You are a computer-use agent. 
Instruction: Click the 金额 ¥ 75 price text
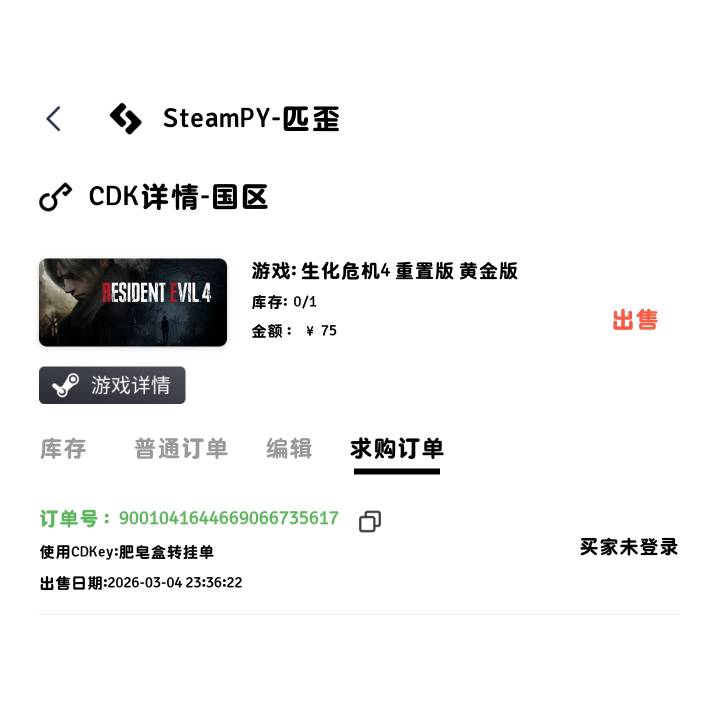pos(294,330)
